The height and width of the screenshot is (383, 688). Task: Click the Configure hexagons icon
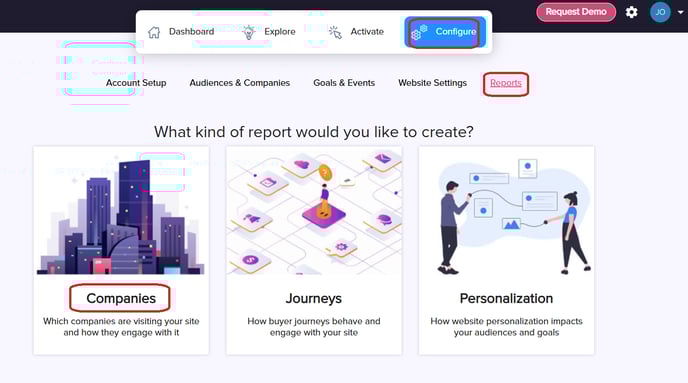point(419,32)
